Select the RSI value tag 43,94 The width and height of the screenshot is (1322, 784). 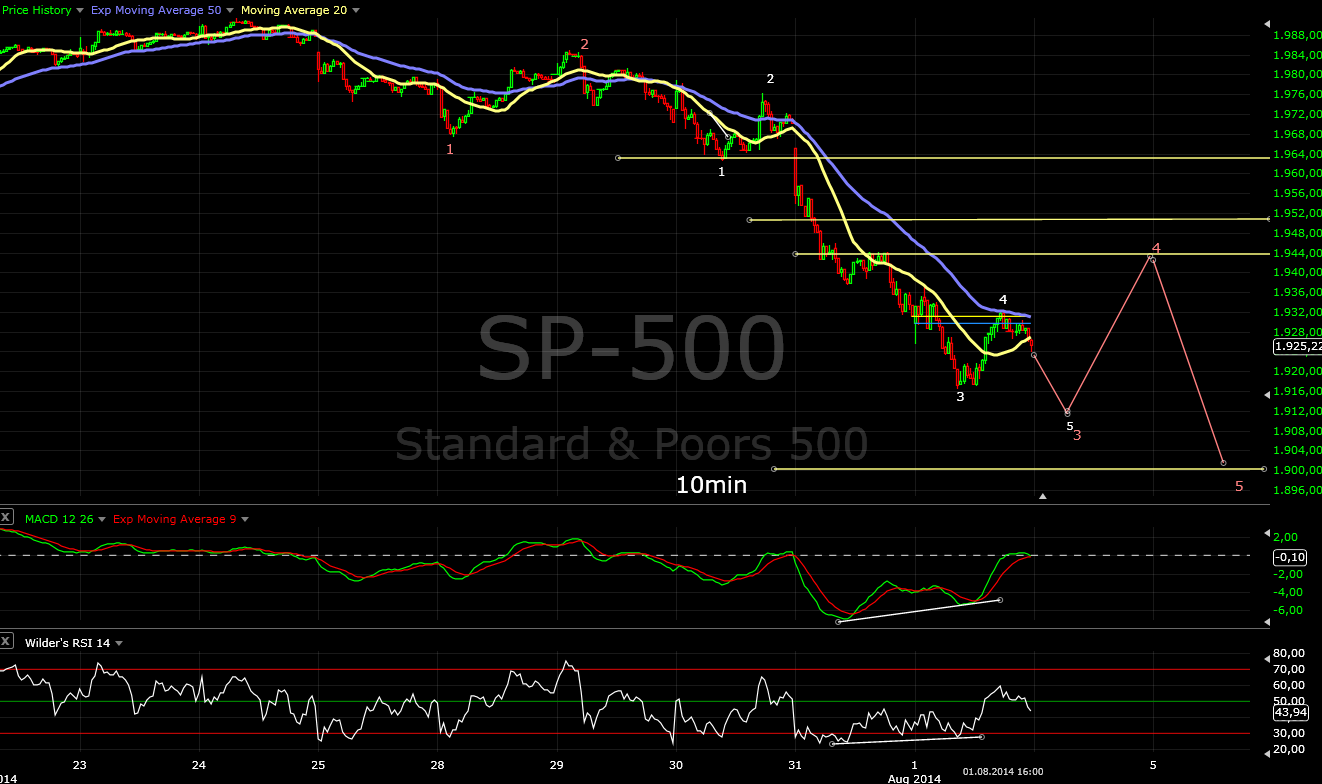tap(1290, 713)
